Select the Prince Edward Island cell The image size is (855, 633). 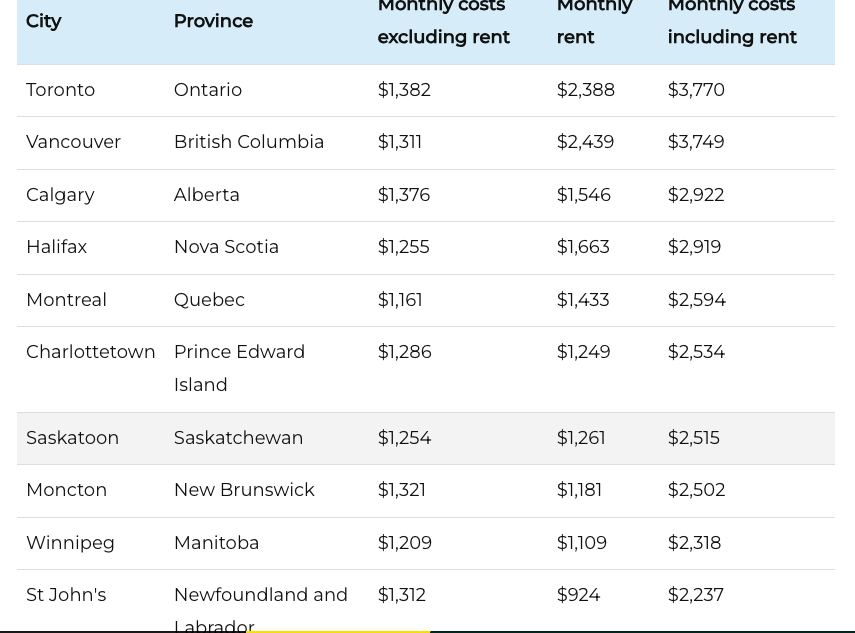coord(239,368)
